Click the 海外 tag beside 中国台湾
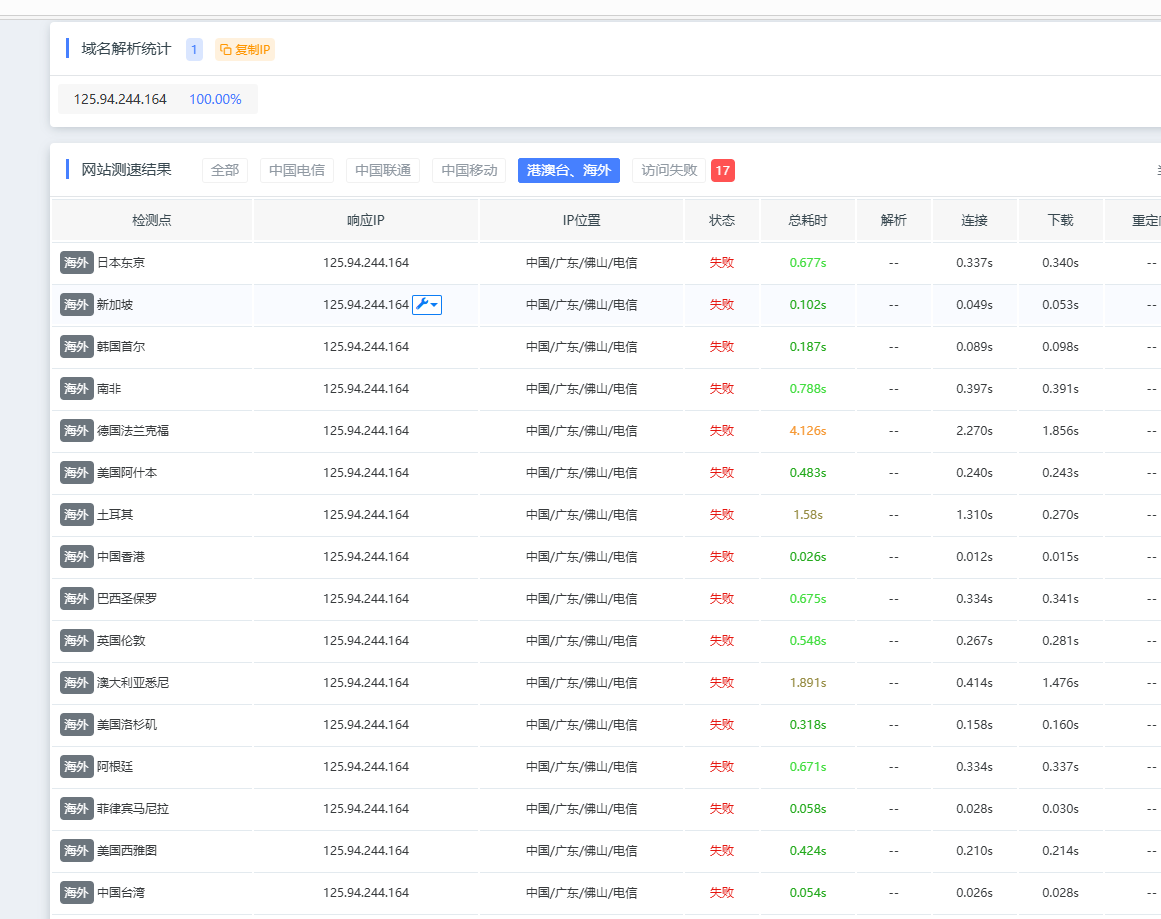 click(x=76, y=893)
